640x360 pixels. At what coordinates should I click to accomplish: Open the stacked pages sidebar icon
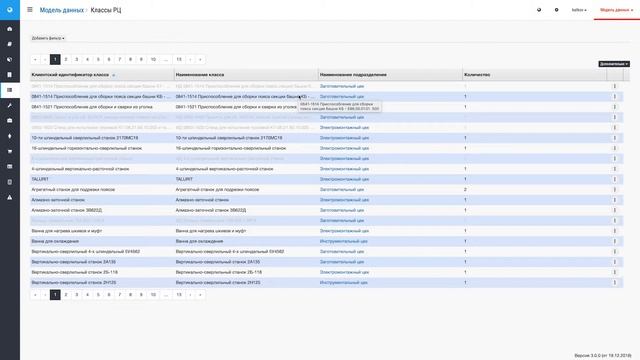pos(10,44)
